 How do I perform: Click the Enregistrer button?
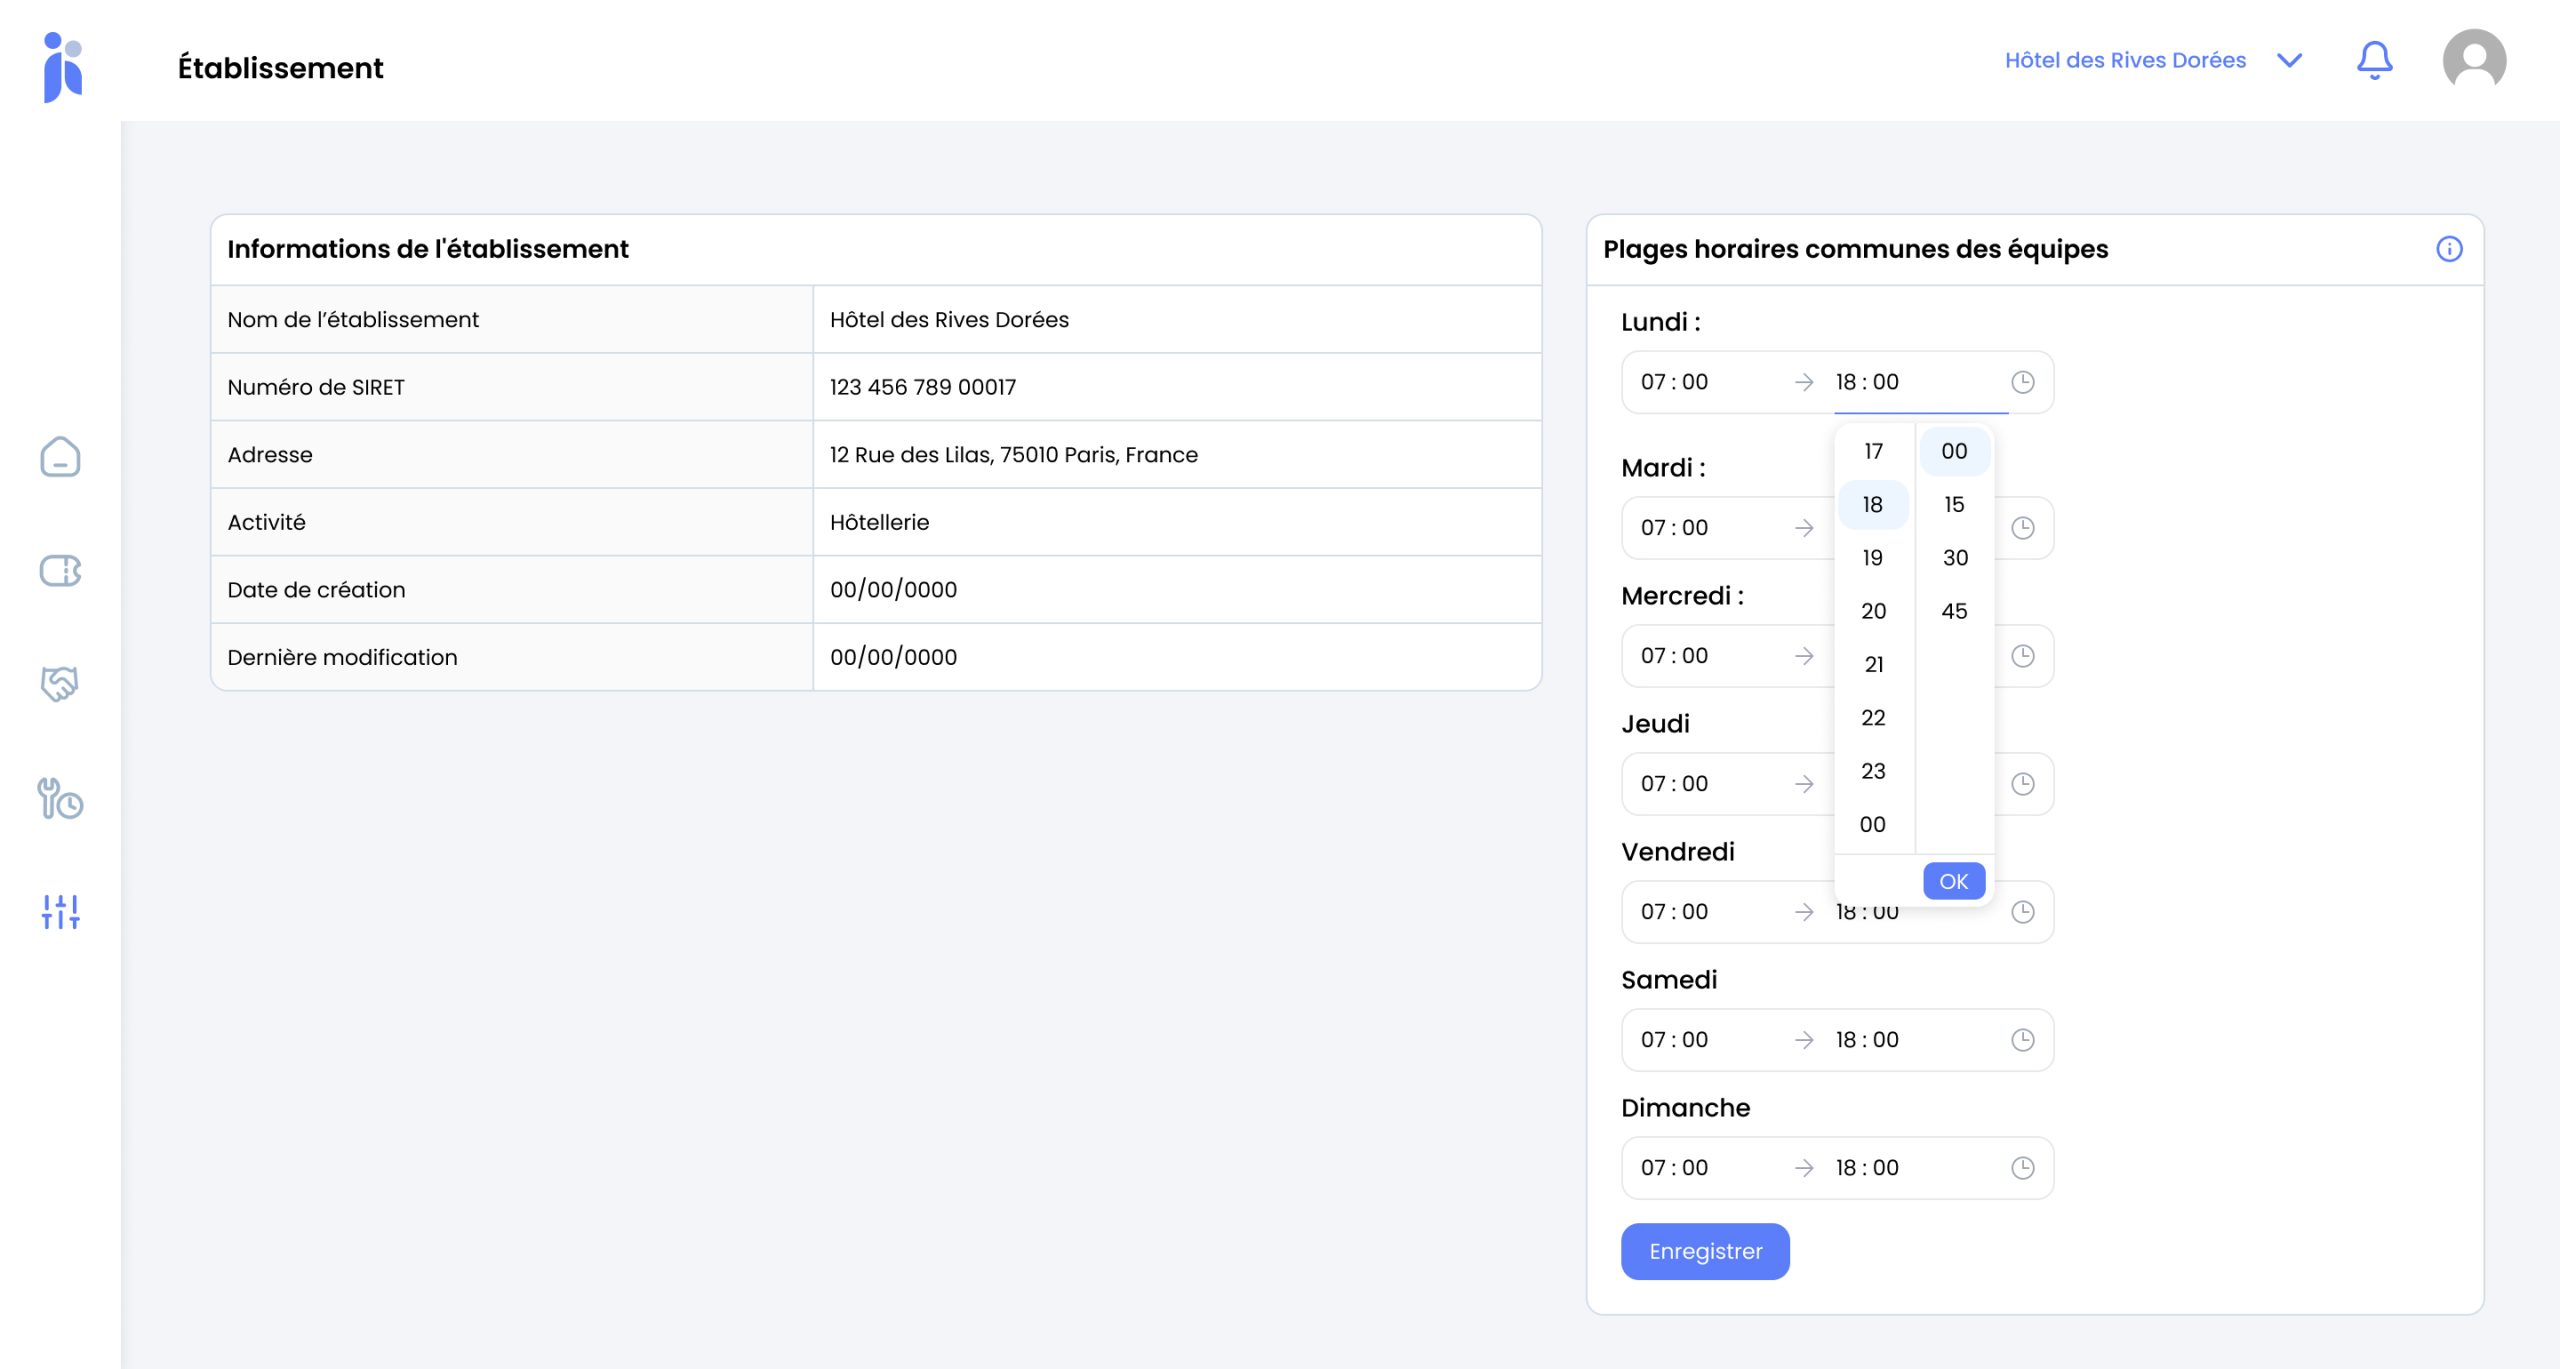(1705, 1251)
